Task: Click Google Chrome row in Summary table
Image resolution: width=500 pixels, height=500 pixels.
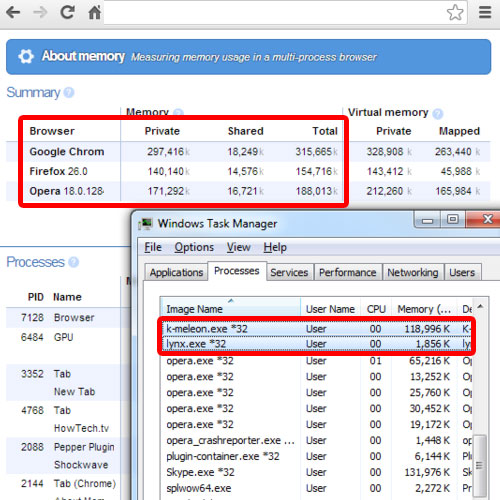Action: click(x=248, y=152)
